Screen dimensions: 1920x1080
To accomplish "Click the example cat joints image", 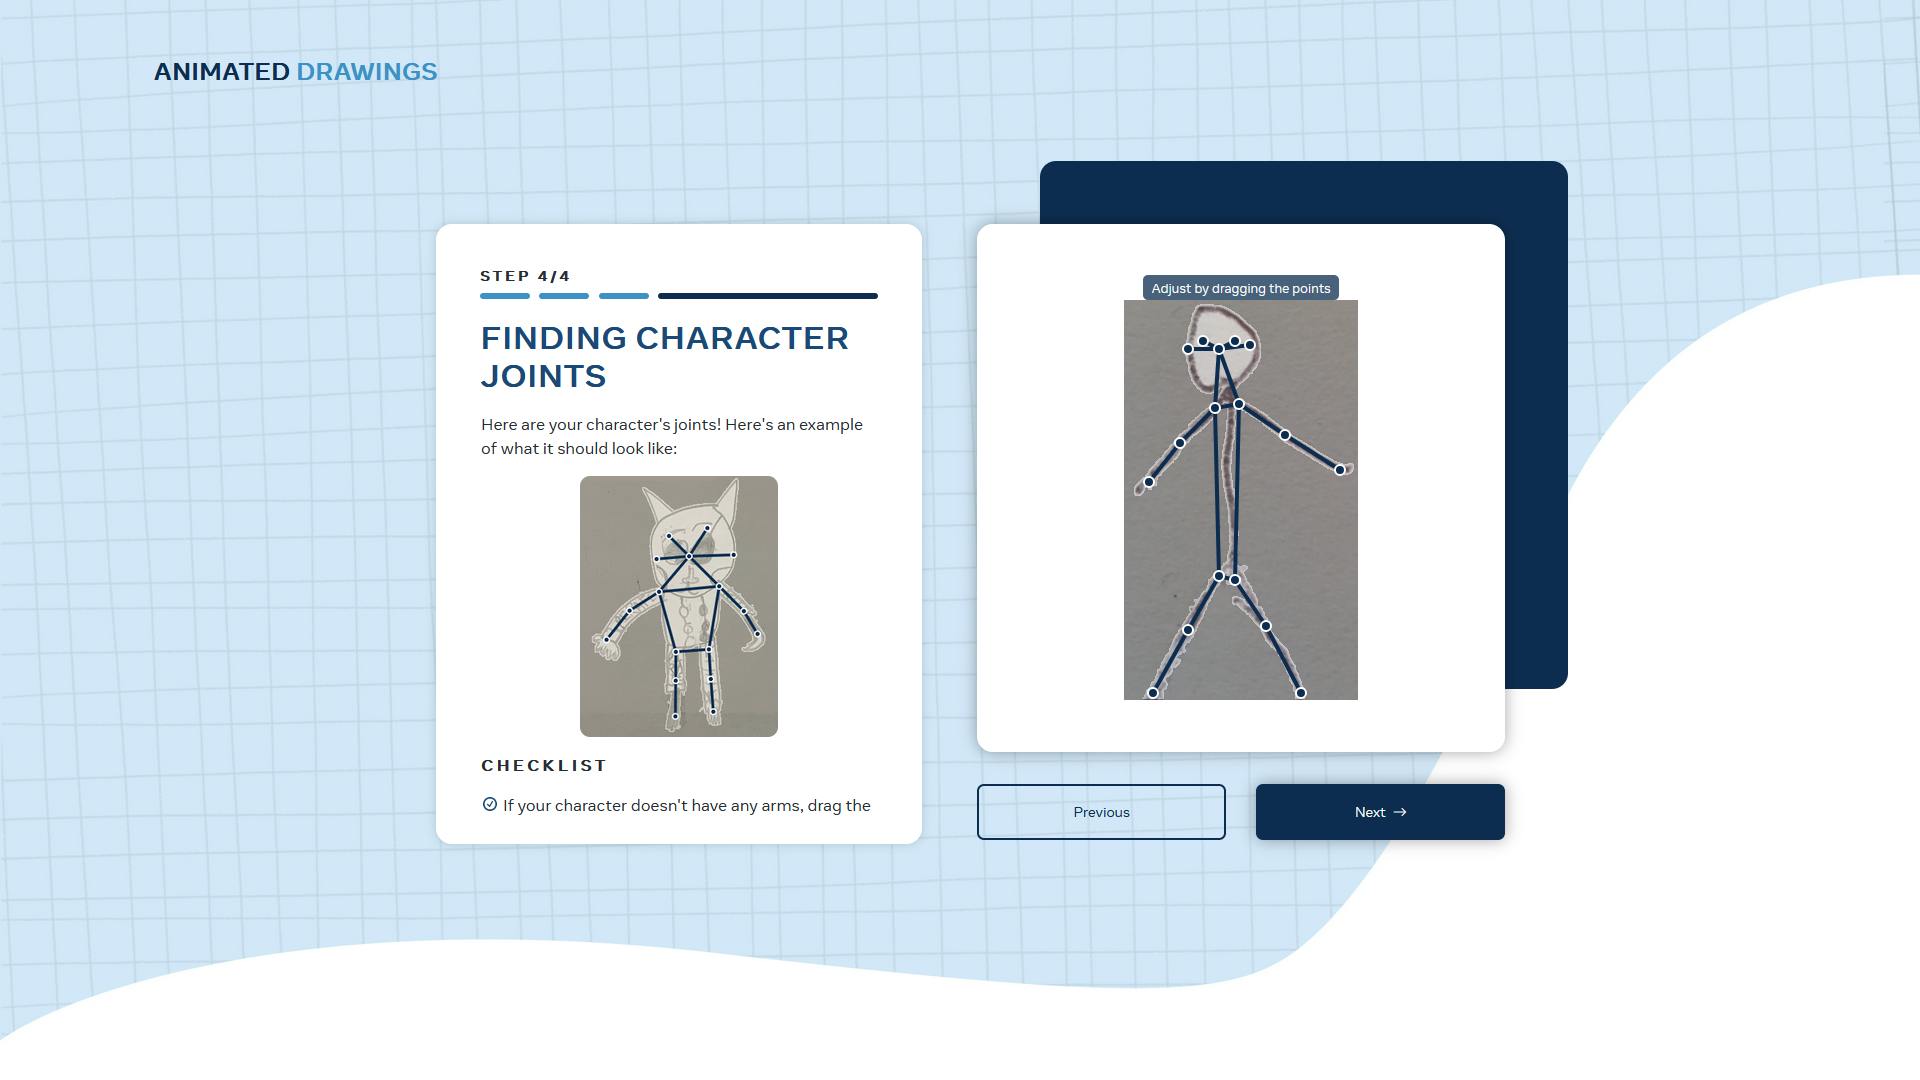I will 679,606.
